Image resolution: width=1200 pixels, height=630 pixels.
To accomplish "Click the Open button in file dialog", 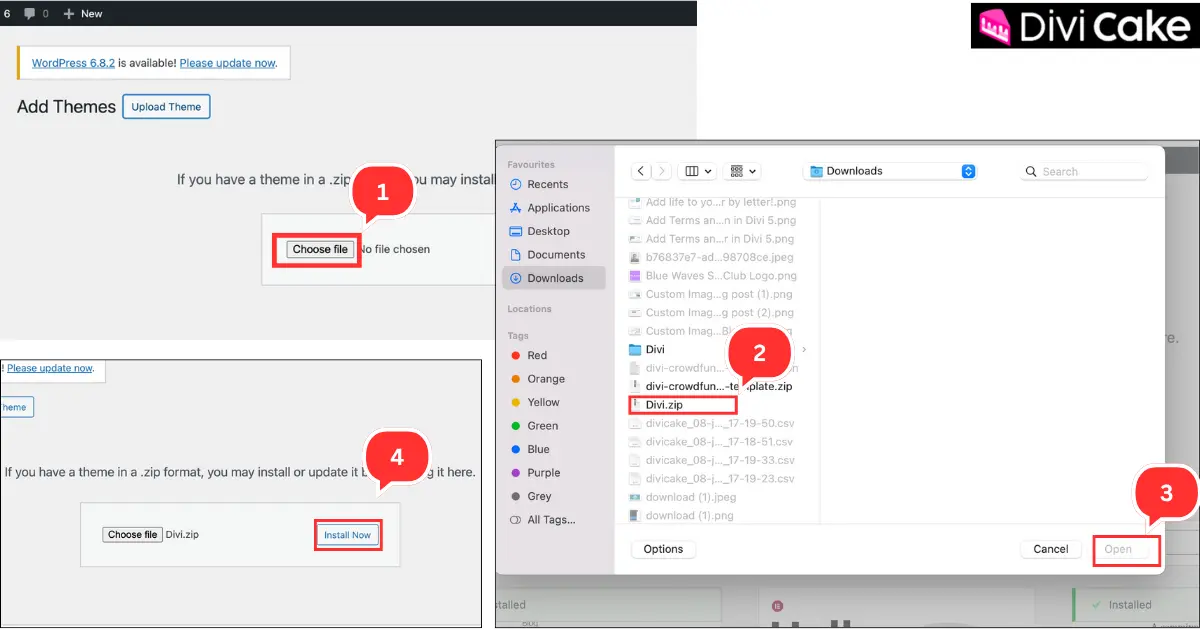I will click(1118, 549).
